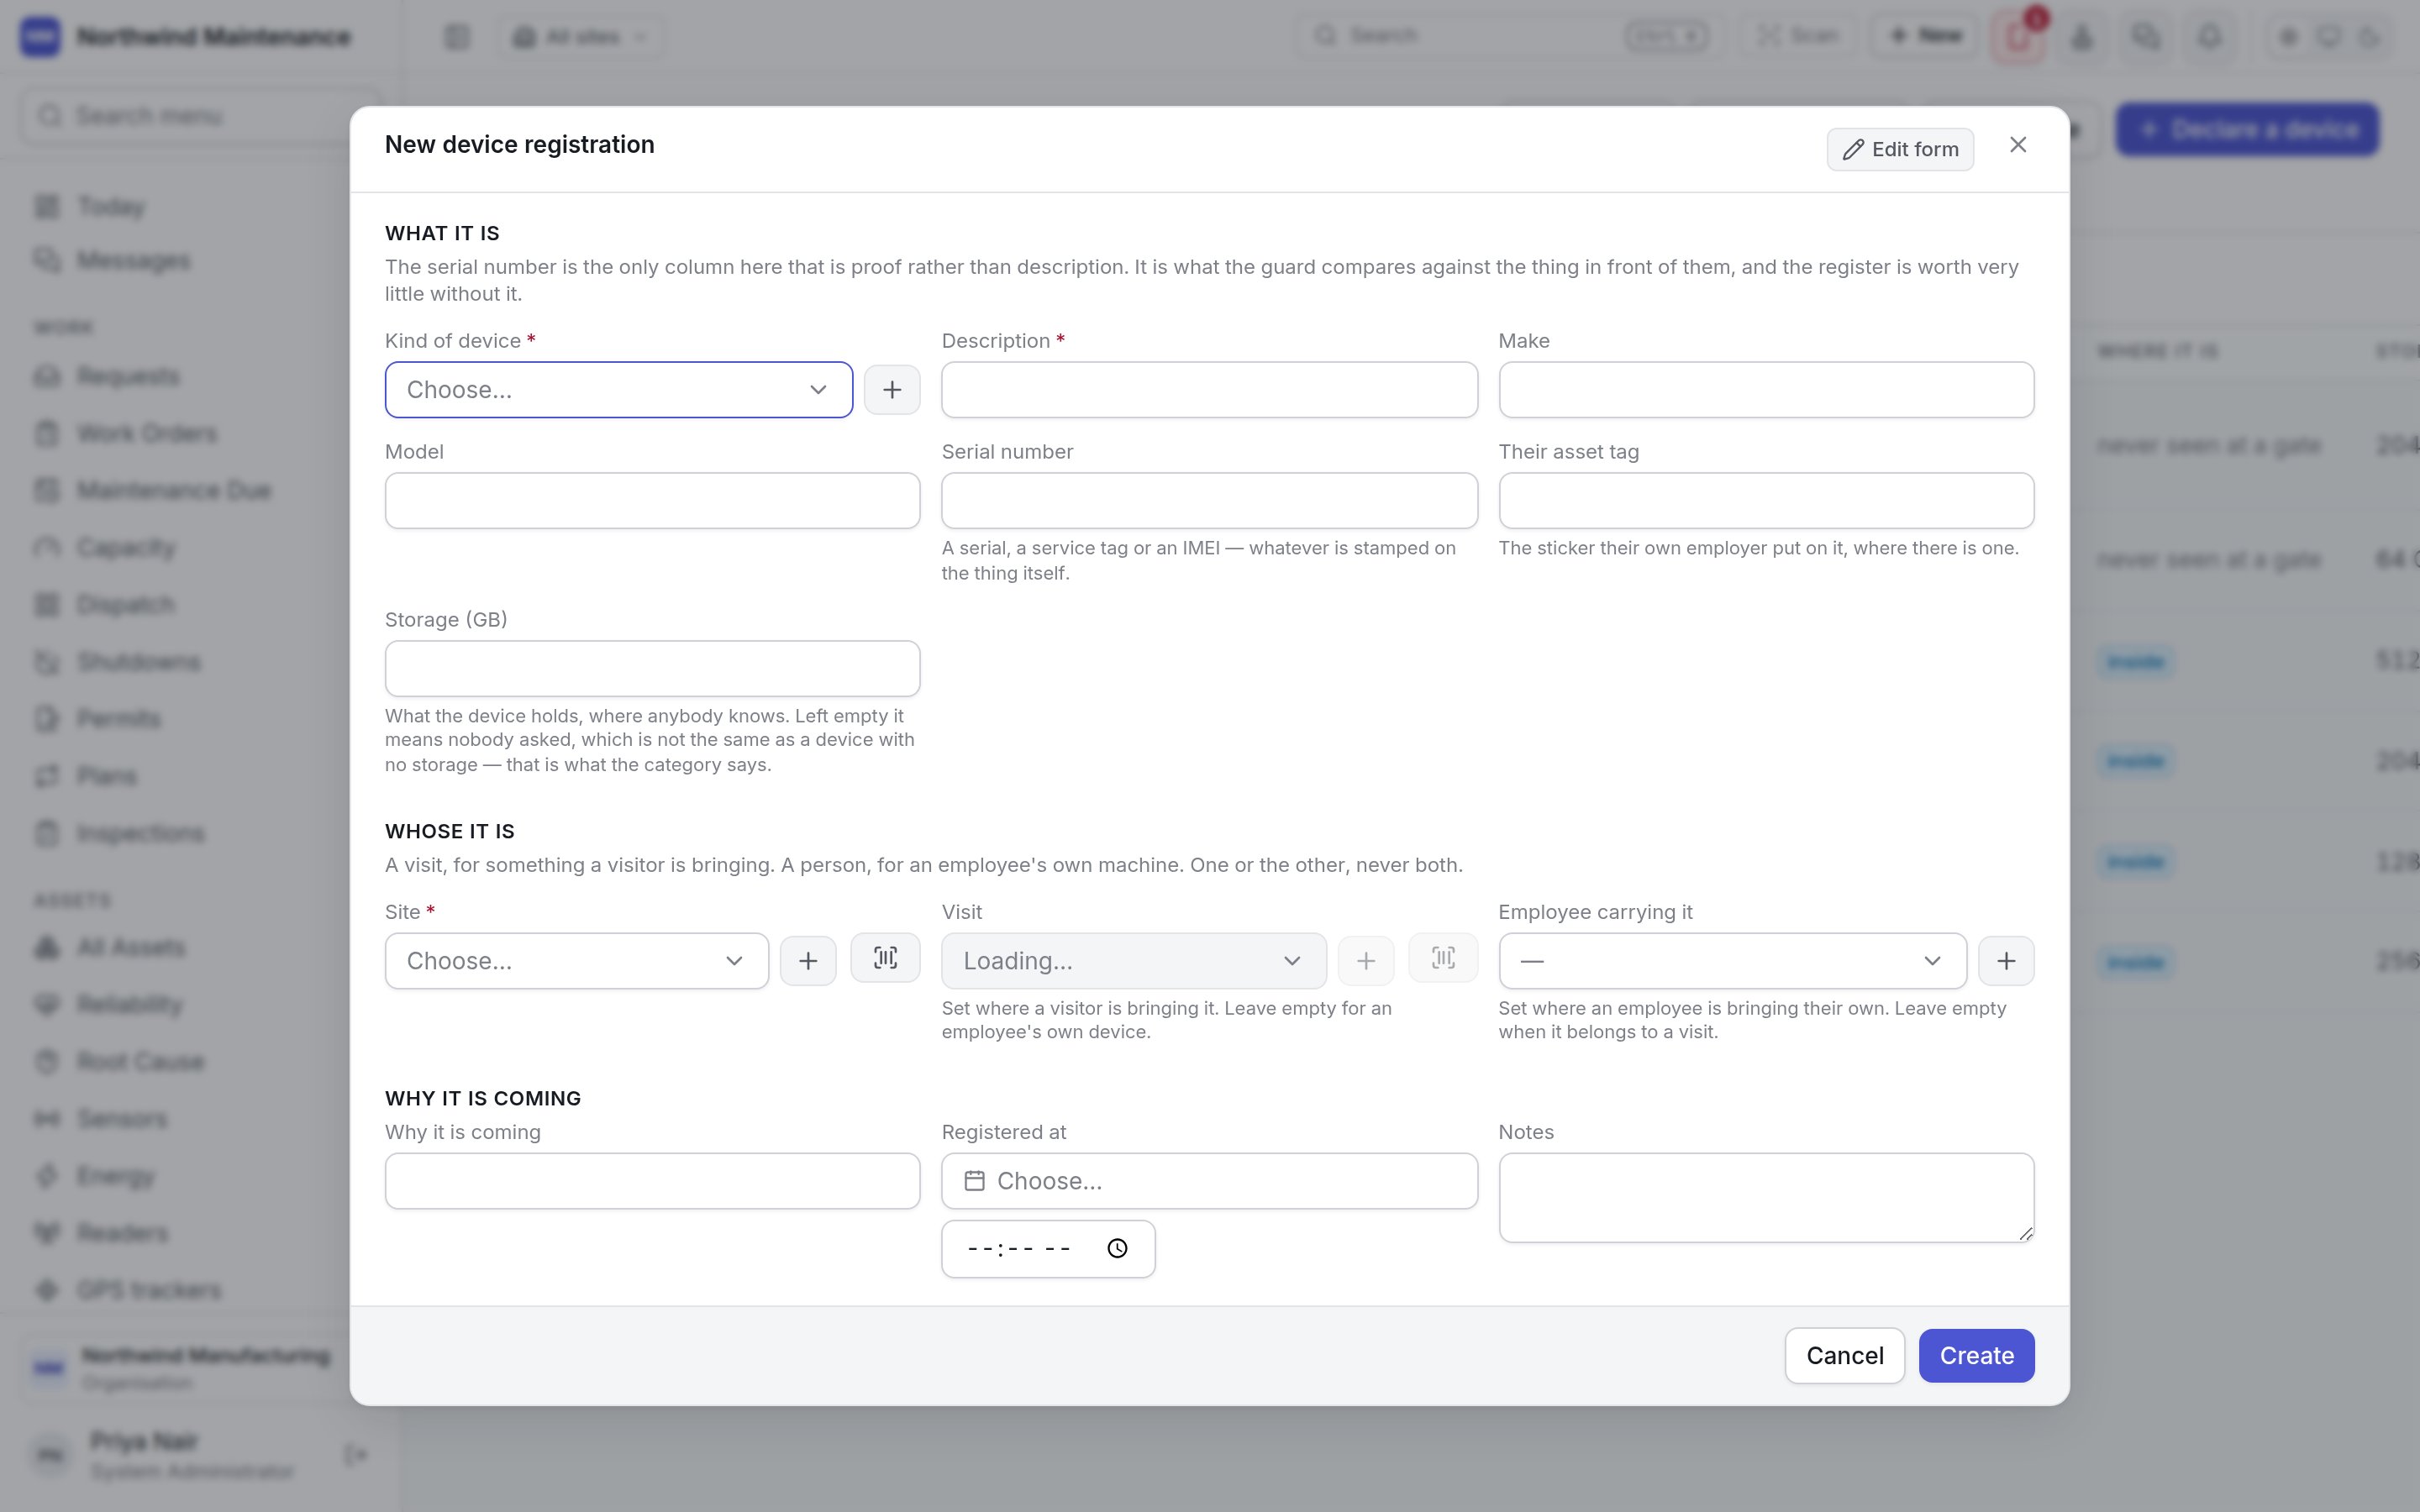
Task: Go to Inspections in the sidebar
Action: [140, 834]
